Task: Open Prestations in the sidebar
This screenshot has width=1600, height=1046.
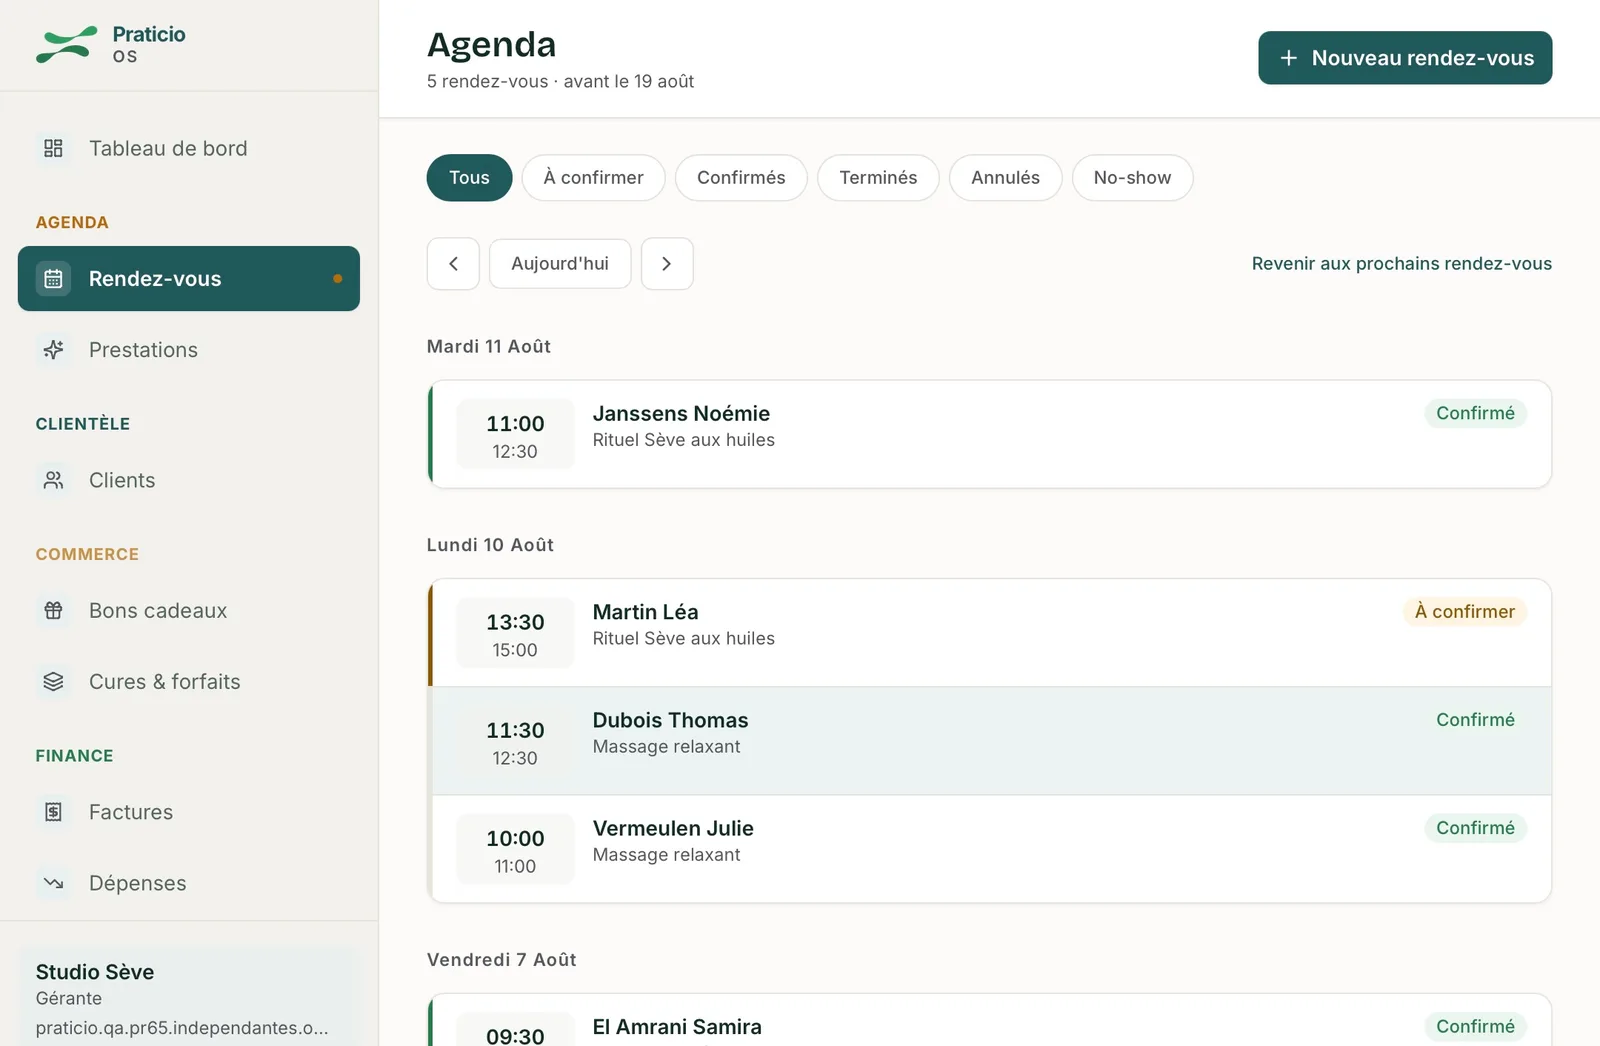Action: click(x=189, y=350)
